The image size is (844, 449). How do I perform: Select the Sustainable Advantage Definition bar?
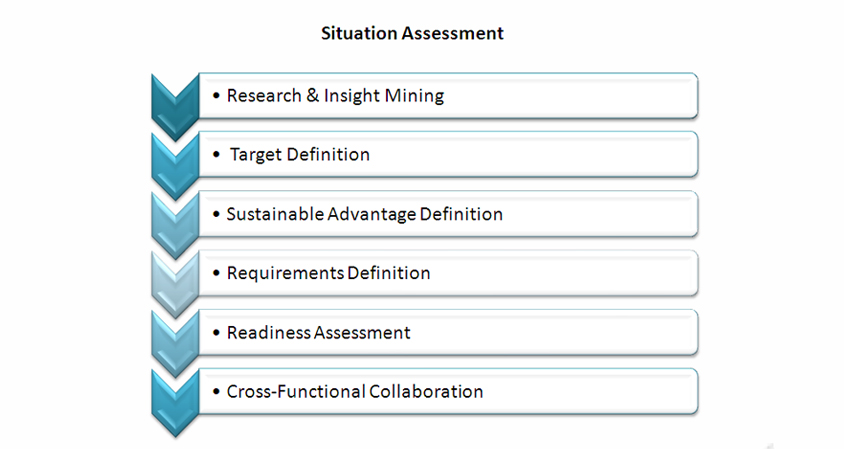click(x=448, y=214)
